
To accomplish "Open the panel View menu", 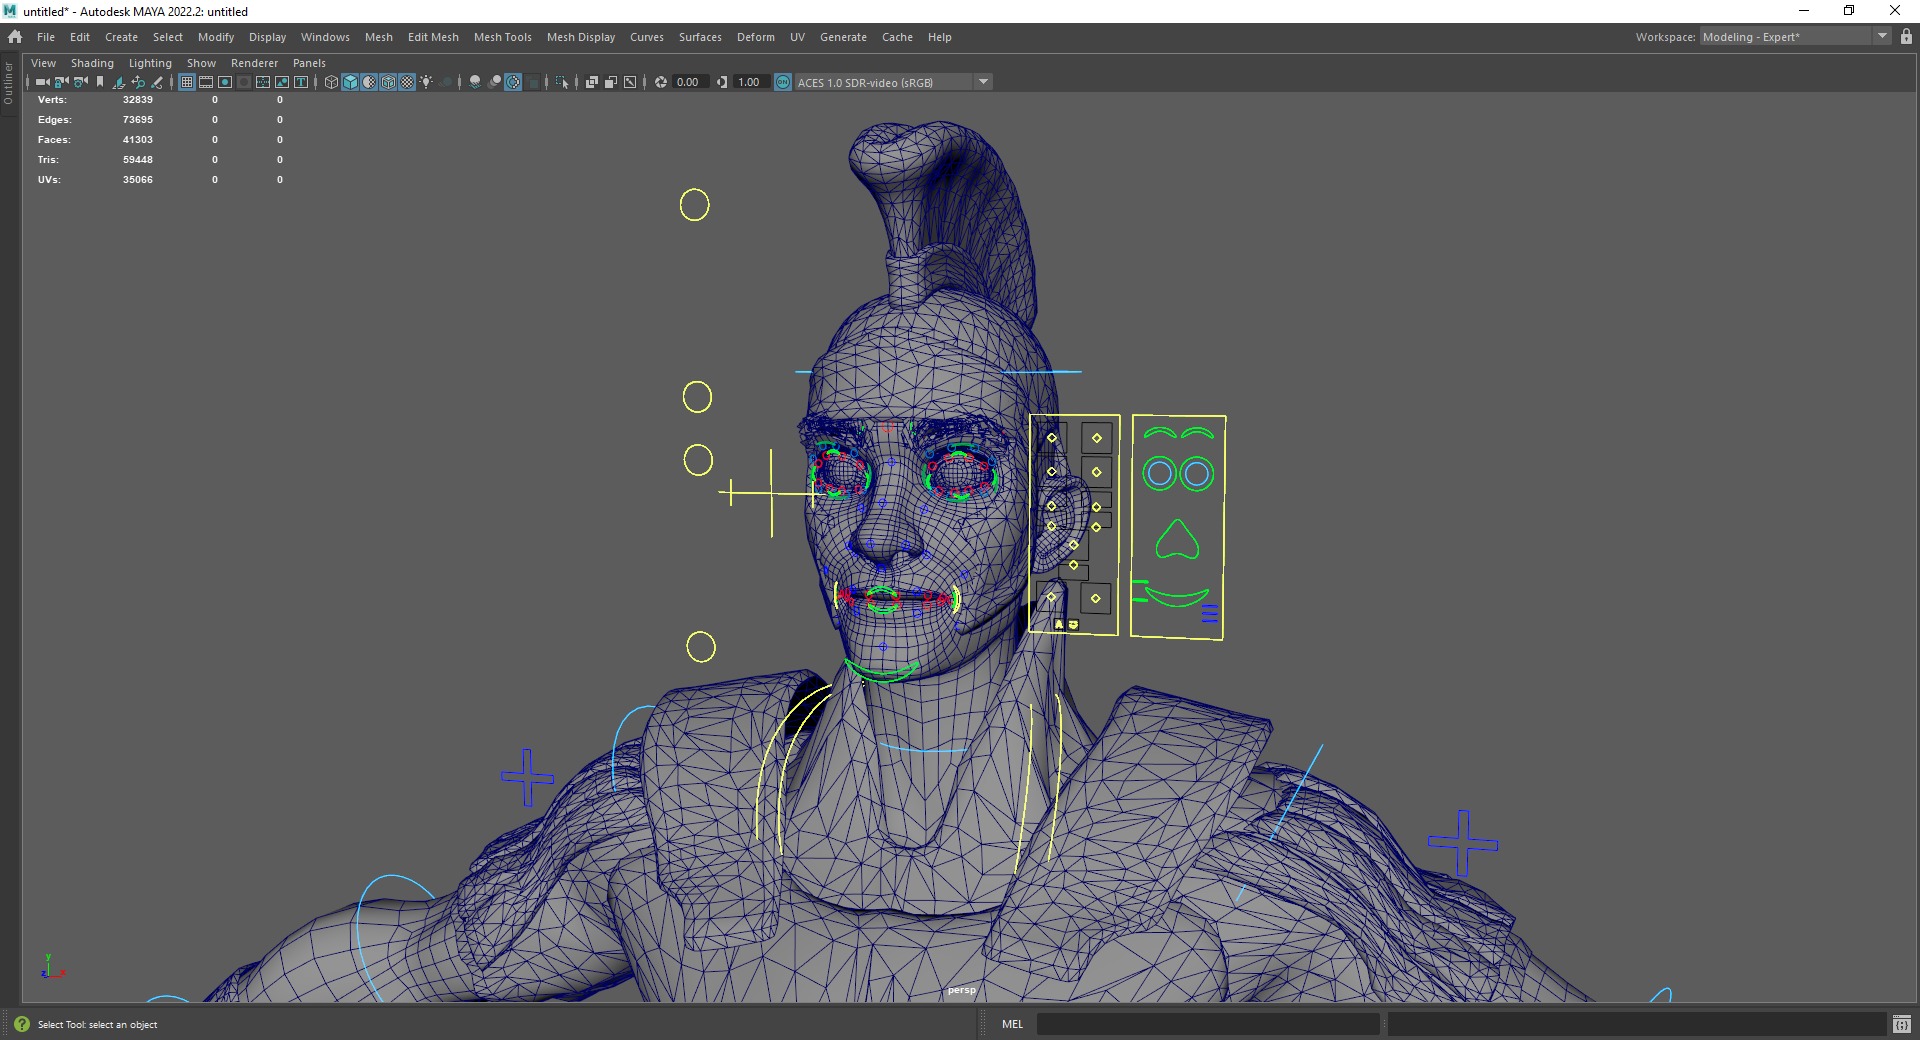I will pyautogui.click(x=44, y=63).
